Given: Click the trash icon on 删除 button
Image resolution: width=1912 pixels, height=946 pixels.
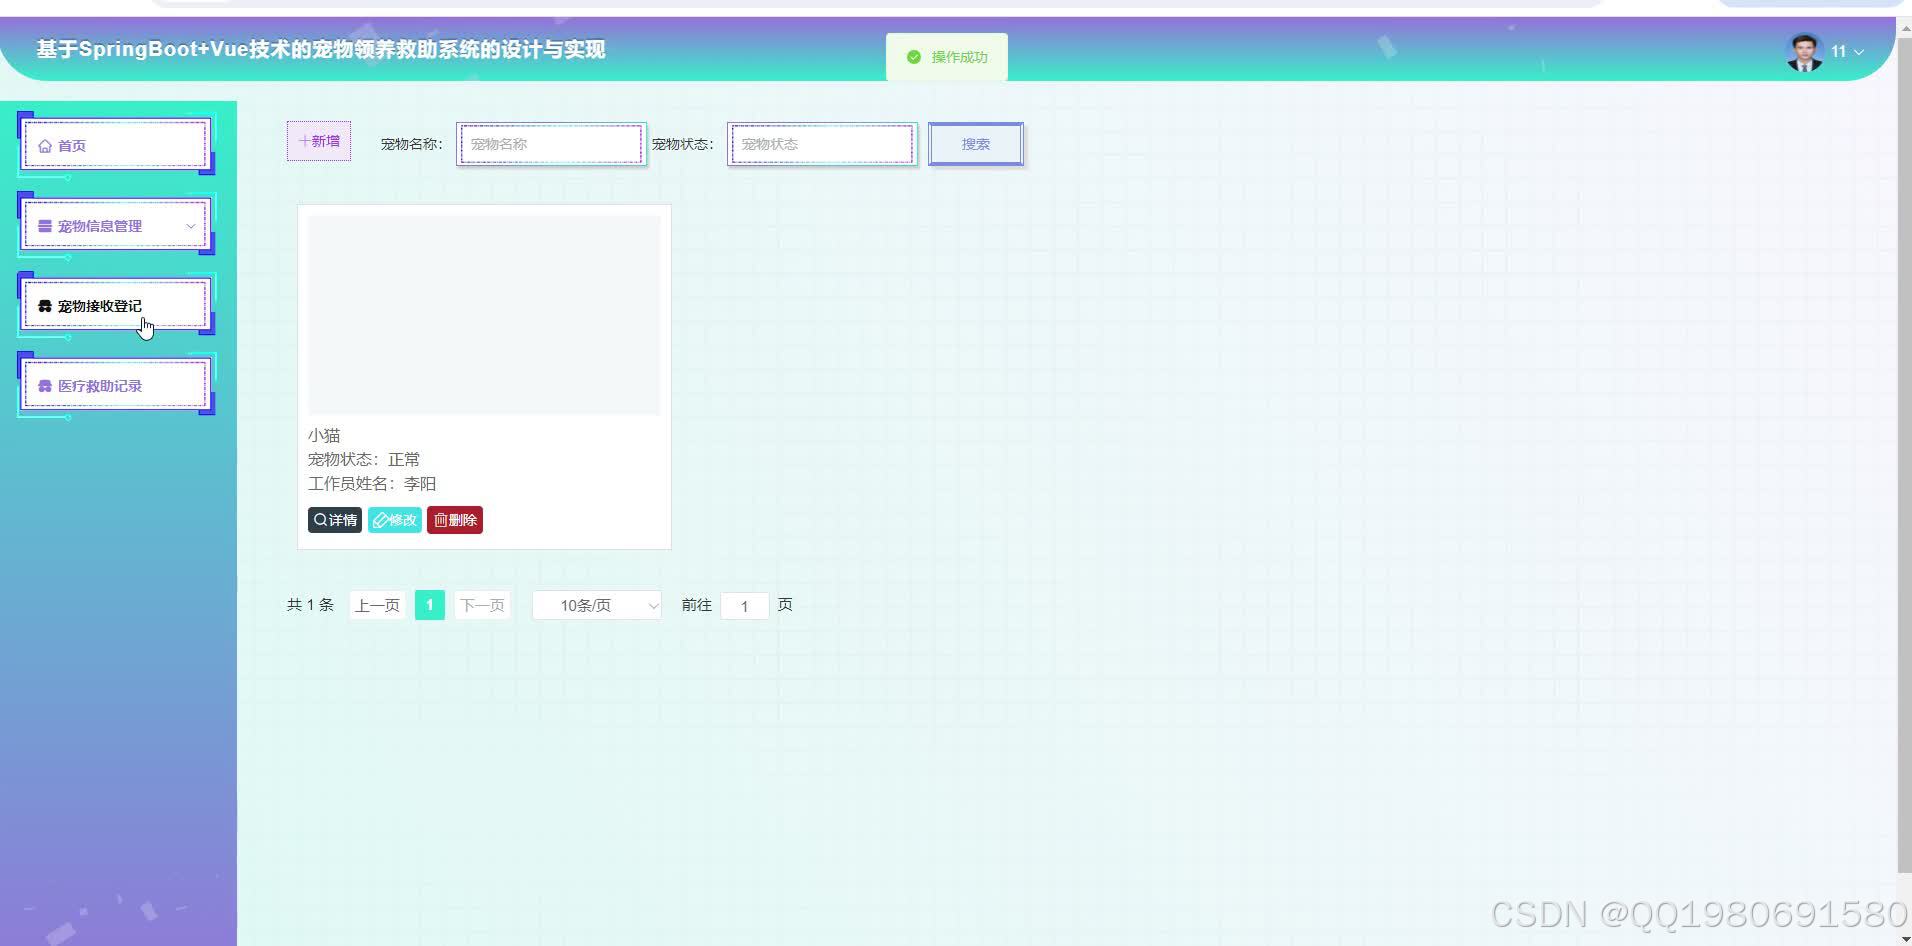Looking at the screenshot, I should coord(440,519).
